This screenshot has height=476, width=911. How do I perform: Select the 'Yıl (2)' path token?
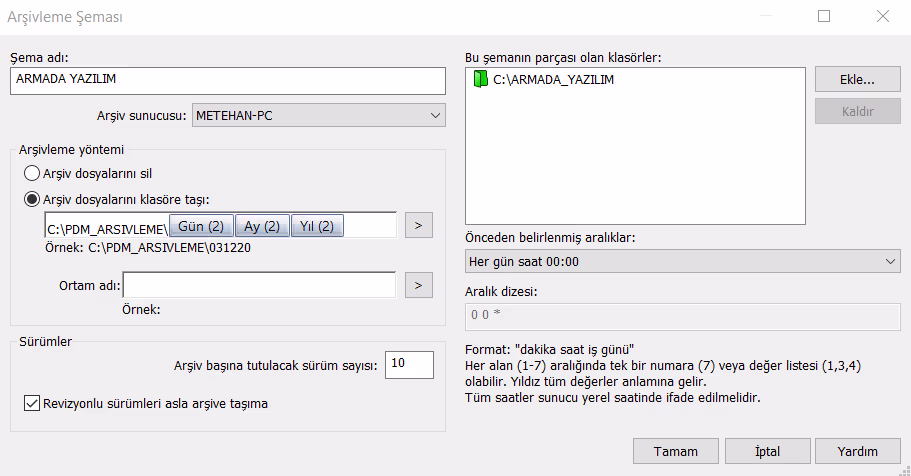tap(317, 226)
